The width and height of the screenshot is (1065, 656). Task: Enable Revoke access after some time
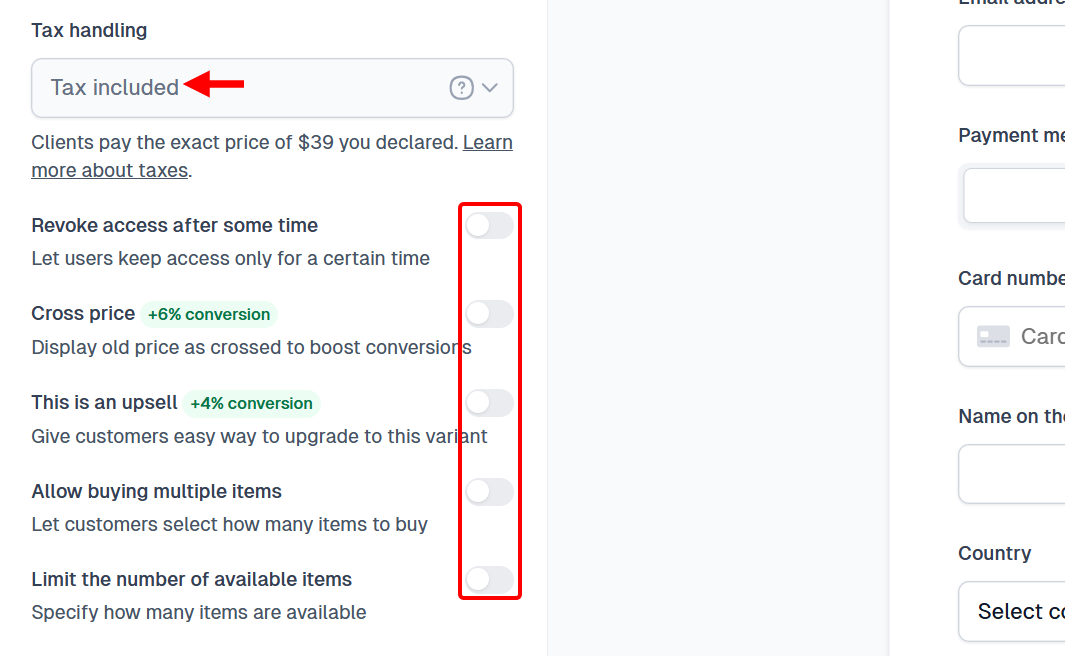coord(489,225)
